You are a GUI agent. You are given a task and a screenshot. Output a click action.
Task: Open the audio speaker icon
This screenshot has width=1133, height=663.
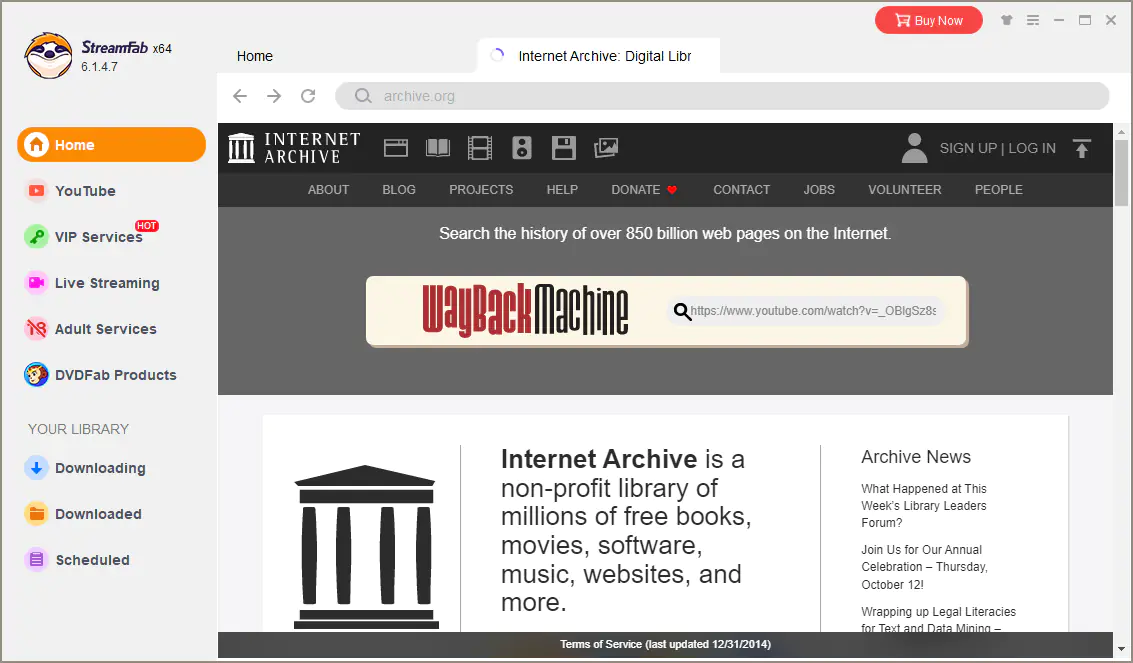(522, 148)
